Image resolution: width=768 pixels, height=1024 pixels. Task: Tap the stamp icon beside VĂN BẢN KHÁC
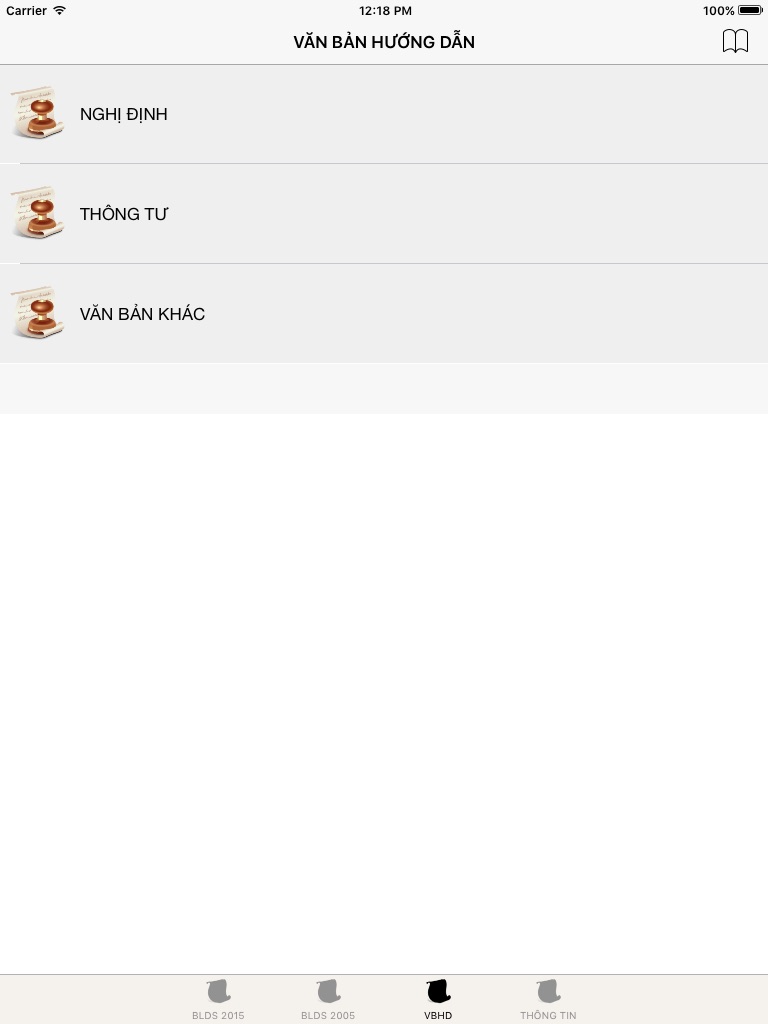38,312
